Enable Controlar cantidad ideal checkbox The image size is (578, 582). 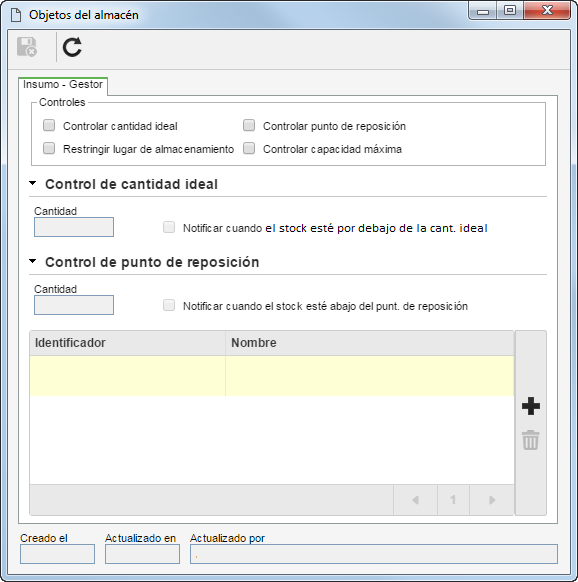49,125
